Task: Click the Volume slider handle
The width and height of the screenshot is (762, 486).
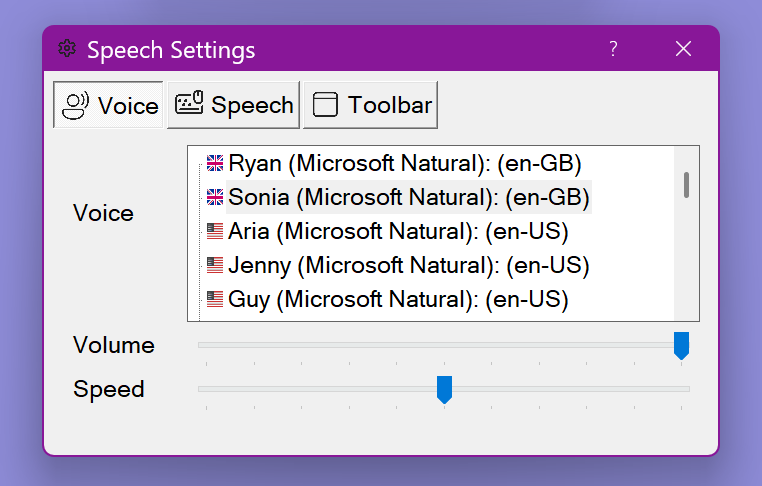Action: [x=681, y=346]
